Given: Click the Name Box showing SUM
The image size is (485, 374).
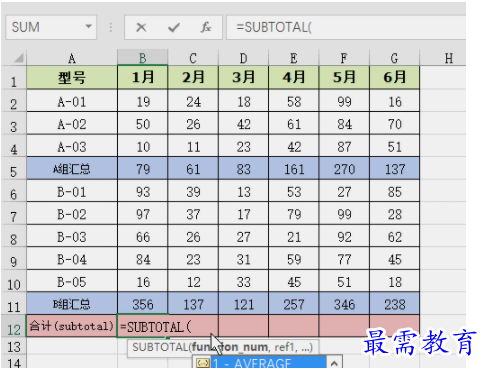Looking at the screenshot, I should [51, 27].
